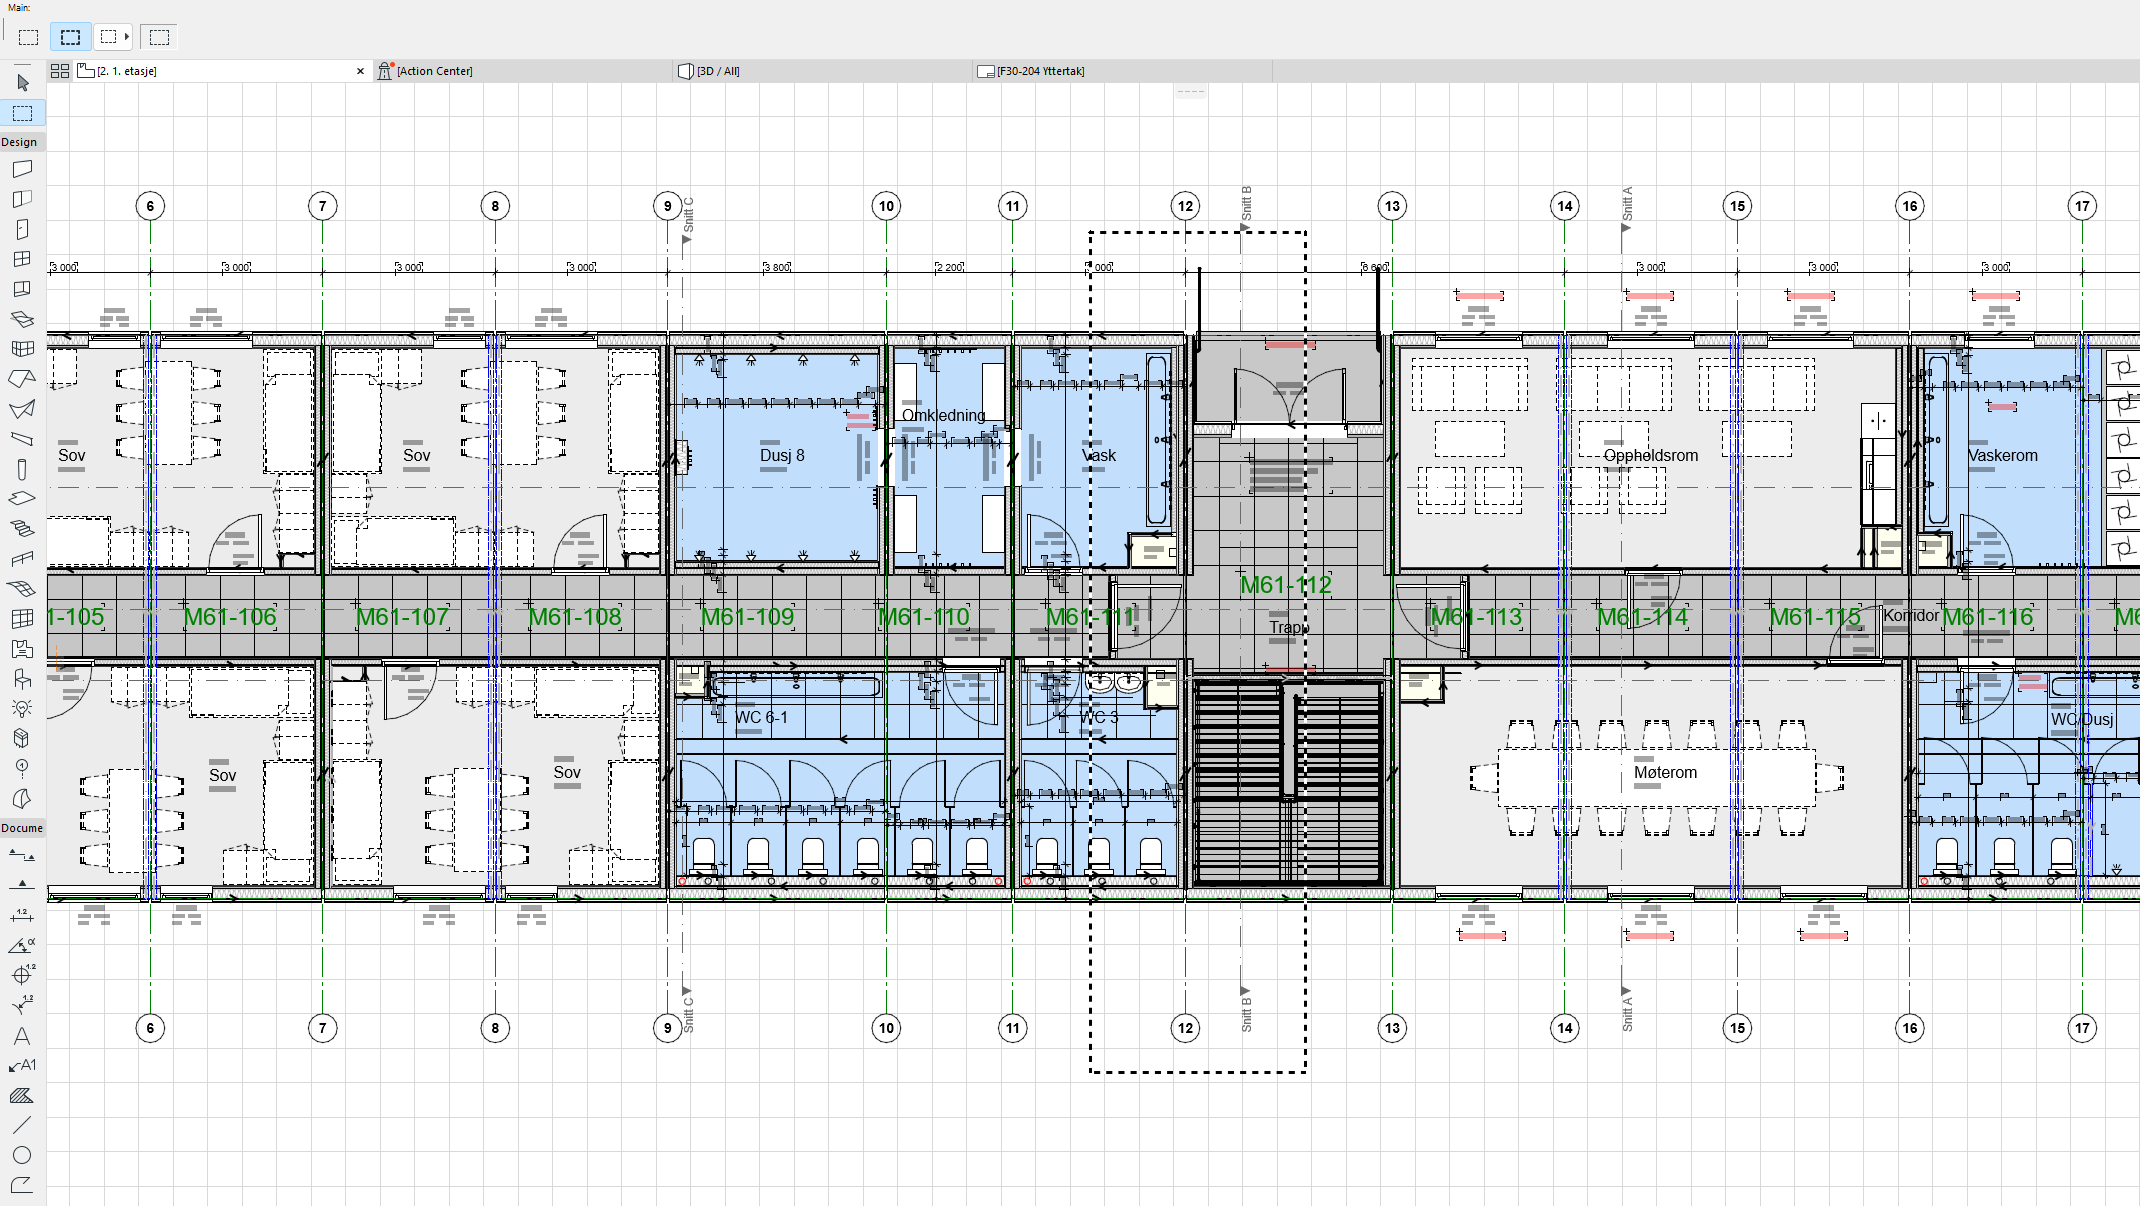2140x1206 pixels.
Task: Select the Text tool
Action: pos(22,1036)
